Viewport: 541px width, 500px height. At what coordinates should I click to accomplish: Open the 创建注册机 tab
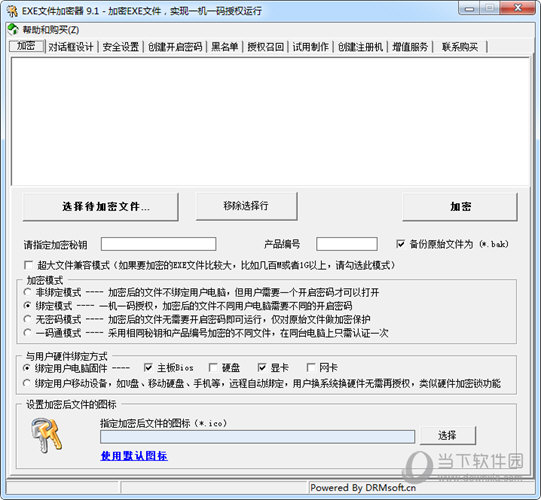[x=360, y=47]
